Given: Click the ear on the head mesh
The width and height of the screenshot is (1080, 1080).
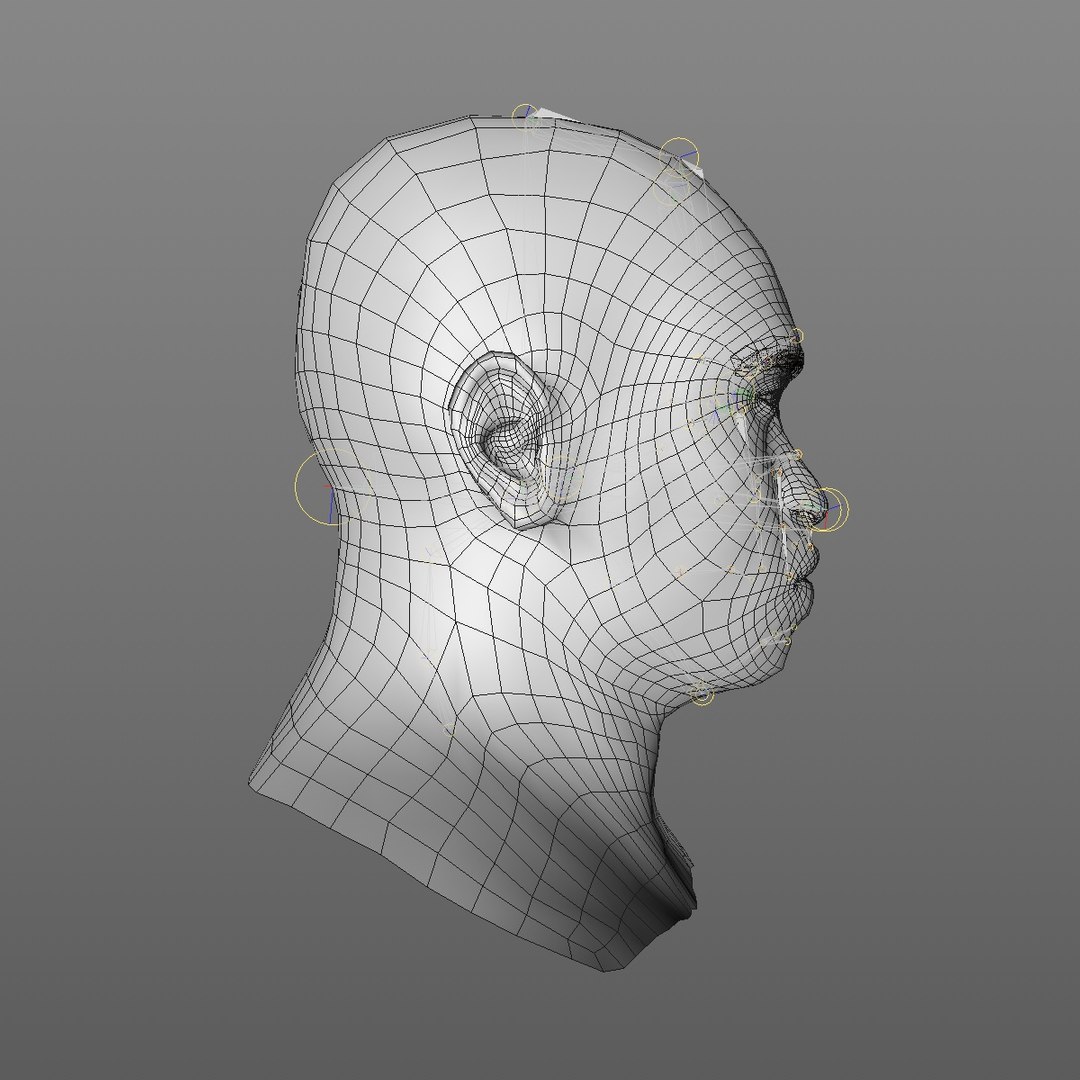Looking at the screenshot, I should click(x=501, y=441).
